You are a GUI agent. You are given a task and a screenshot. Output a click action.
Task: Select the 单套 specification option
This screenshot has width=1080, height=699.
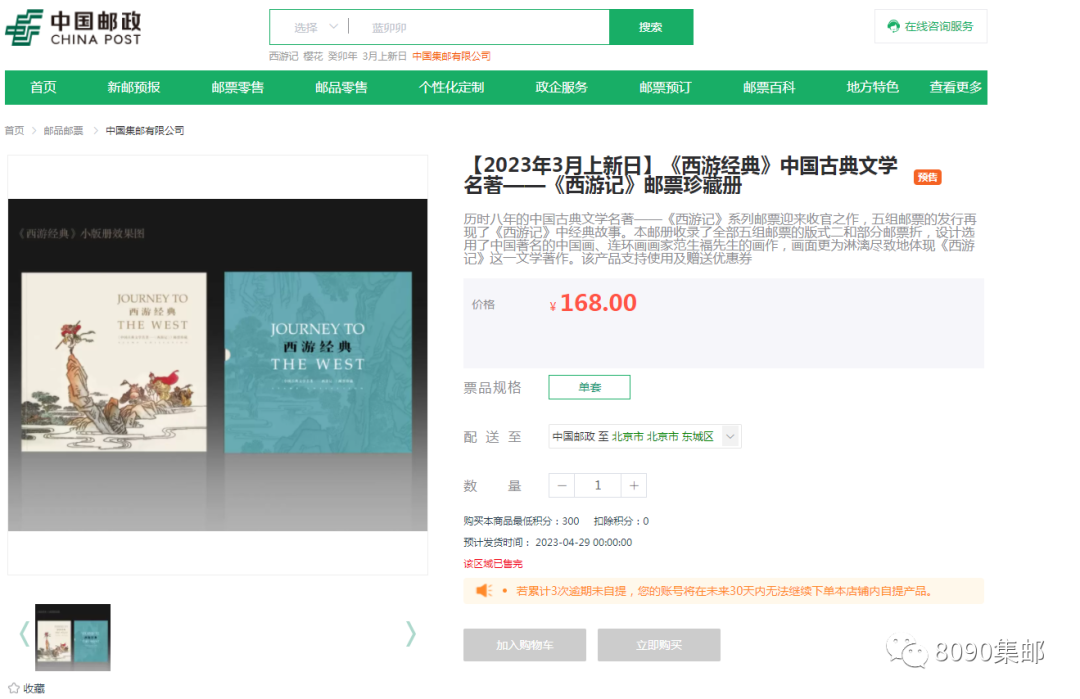click(590, 387)
